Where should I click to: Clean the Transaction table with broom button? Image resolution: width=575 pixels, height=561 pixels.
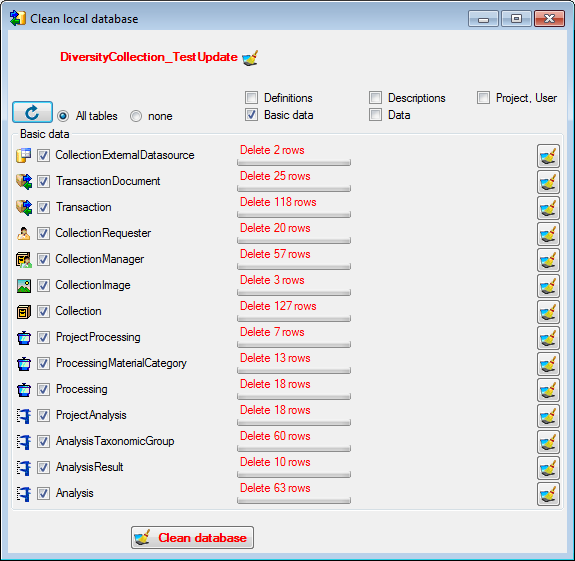(548, 208)
